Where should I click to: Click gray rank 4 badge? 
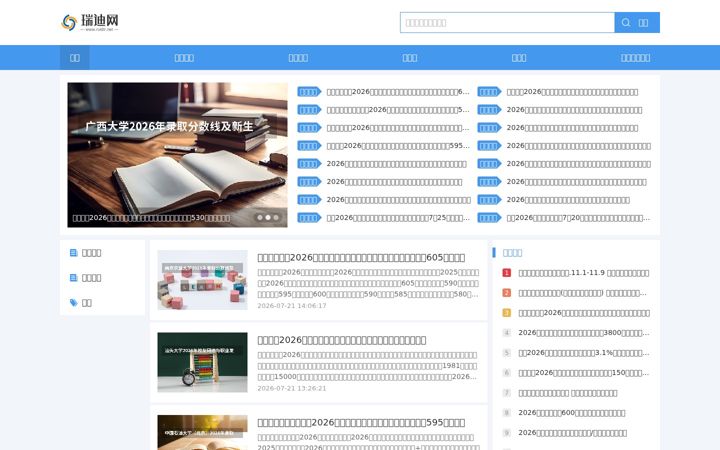tap(506, 332)
